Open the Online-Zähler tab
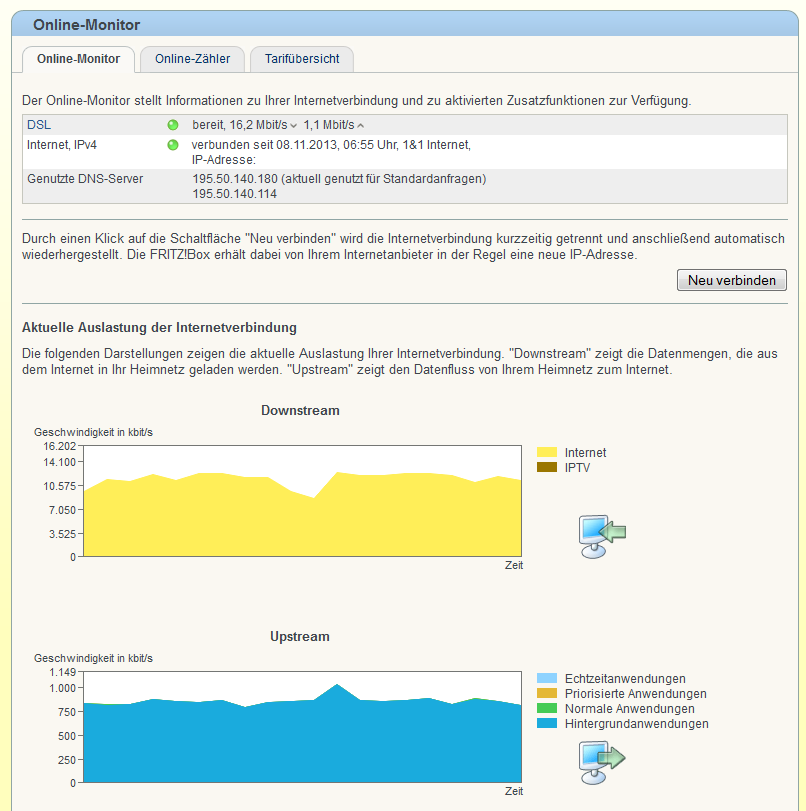806x811 pixels. point(192,59)
